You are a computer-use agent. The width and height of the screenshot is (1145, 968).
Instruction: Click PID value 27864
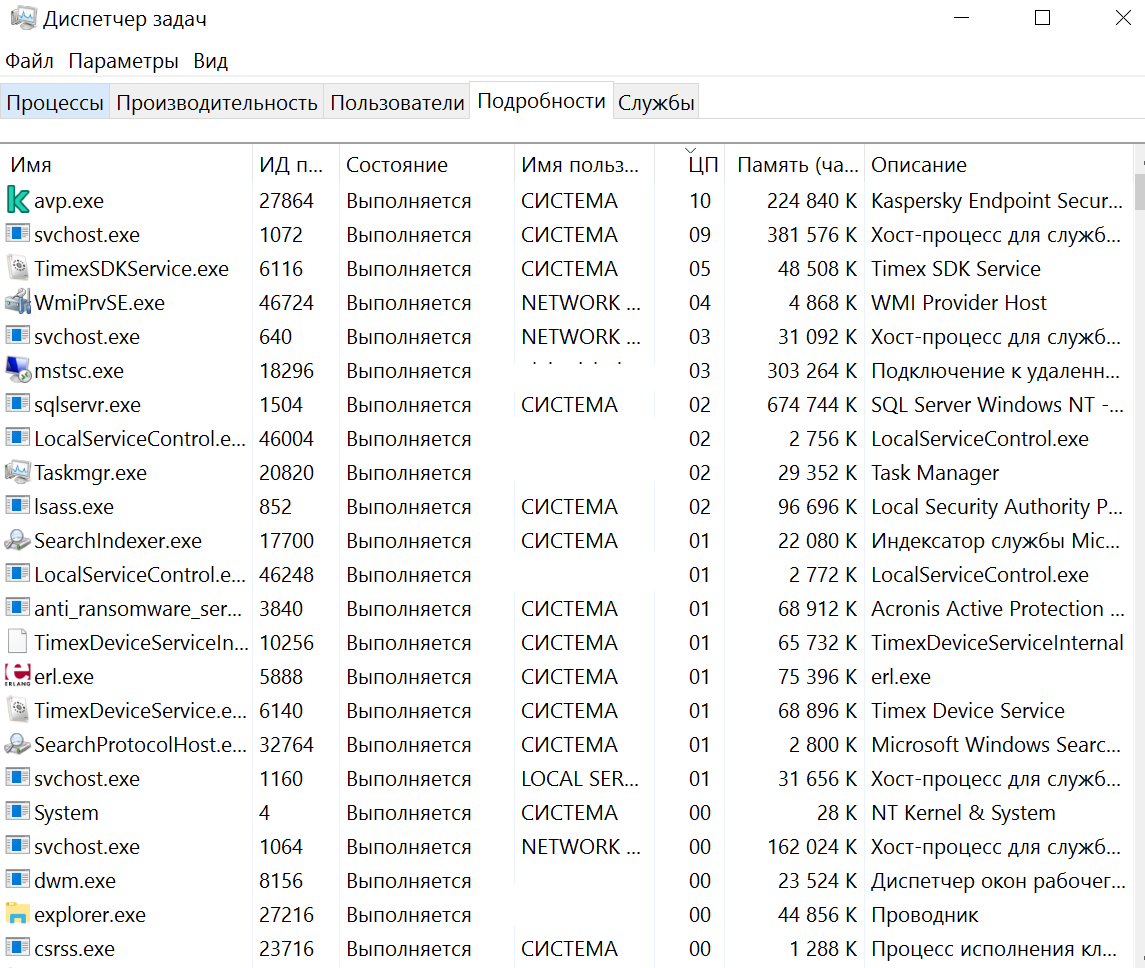point(286,201)
